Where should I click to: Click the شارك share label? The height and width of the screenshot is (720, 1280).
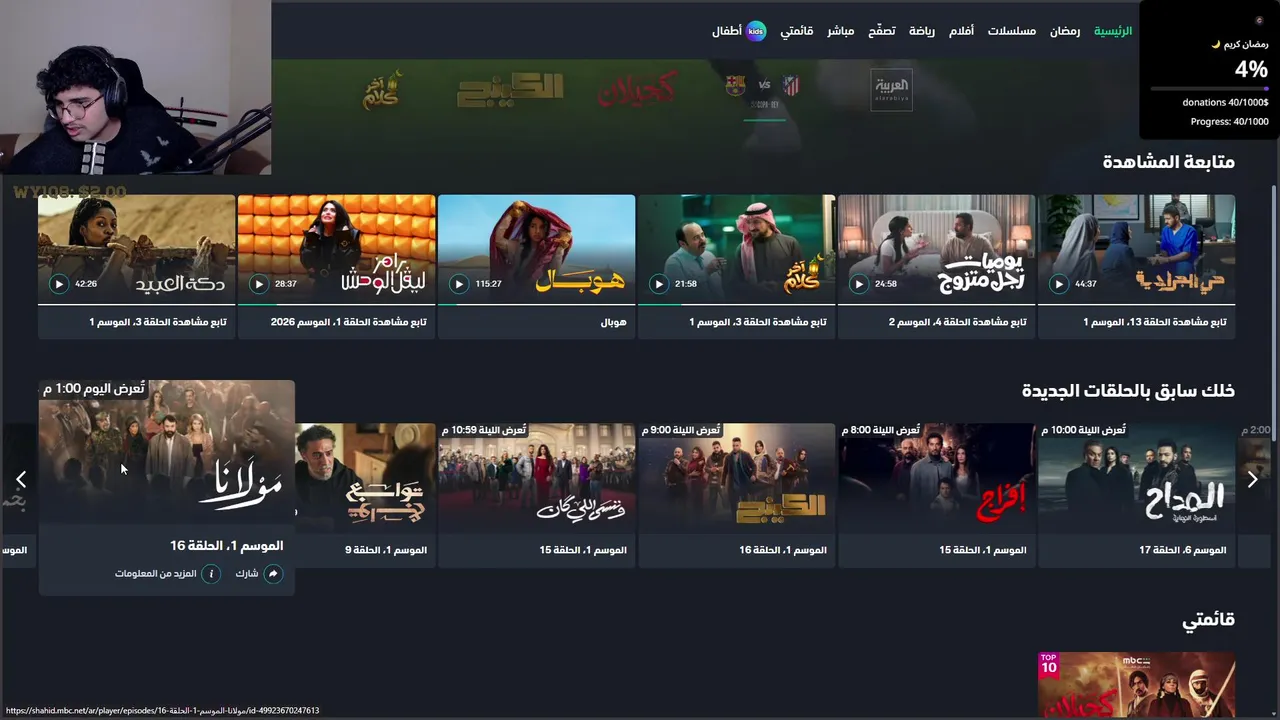click(x=247, y=574)
